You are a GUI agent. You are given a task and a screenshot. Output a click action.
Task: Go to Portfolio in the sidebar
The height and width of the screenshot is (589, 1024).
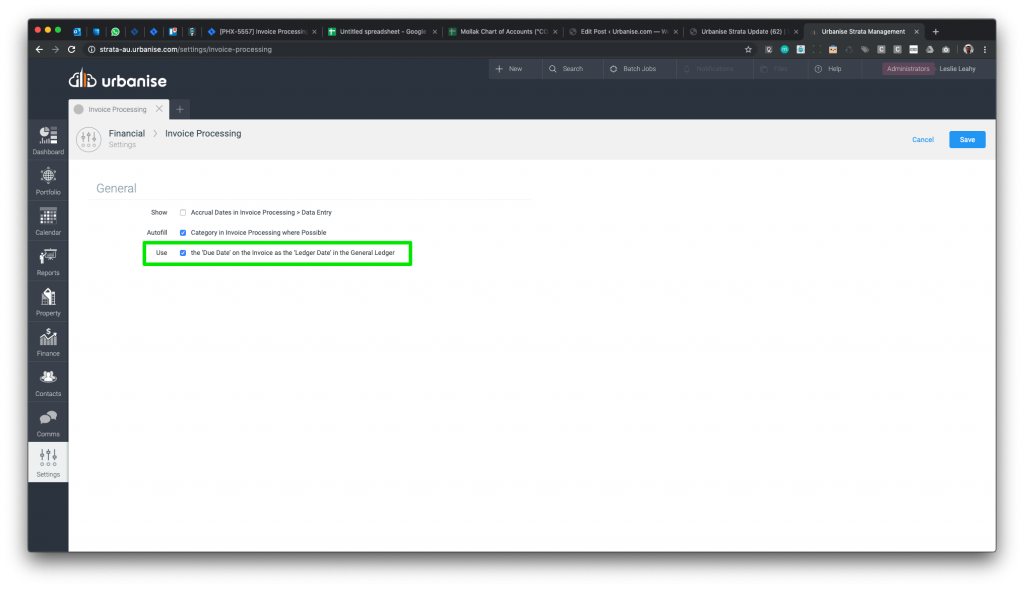click(x=48, y=179)
